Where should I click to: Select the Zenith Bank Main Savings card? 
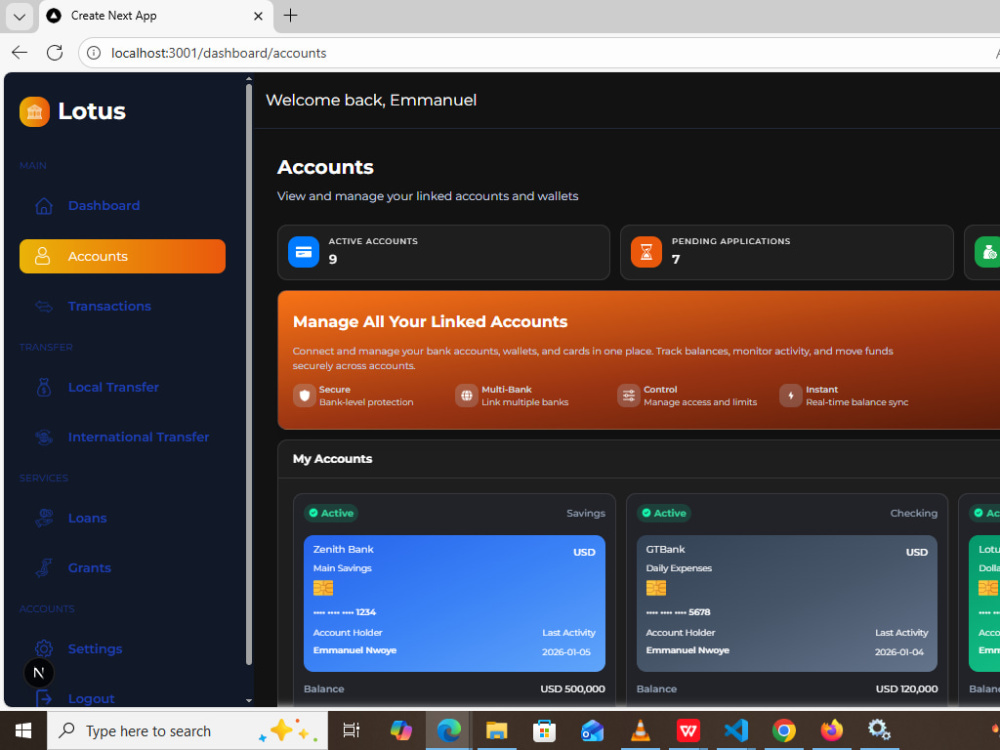click(x=454, y=603)
